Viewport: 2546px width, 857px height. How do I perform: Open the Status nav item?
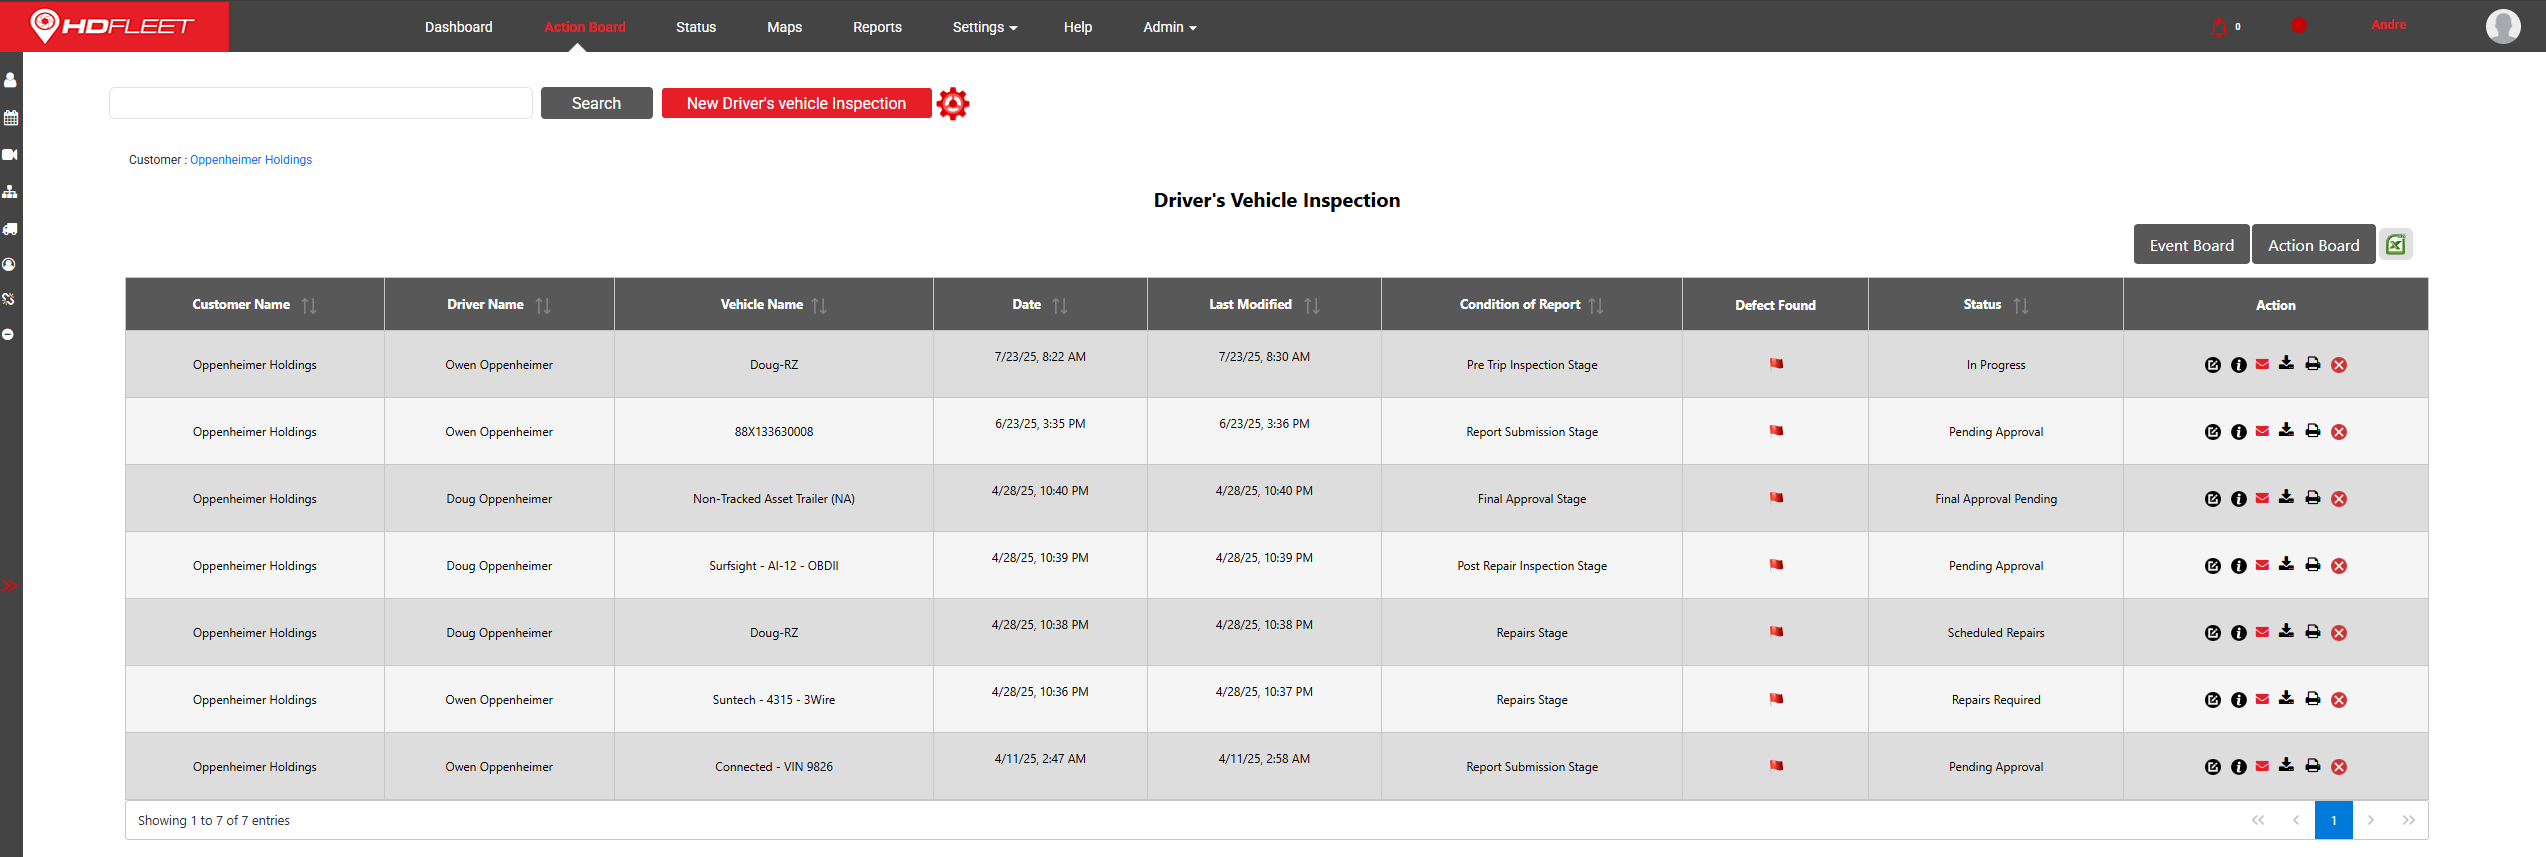(696, 27)
